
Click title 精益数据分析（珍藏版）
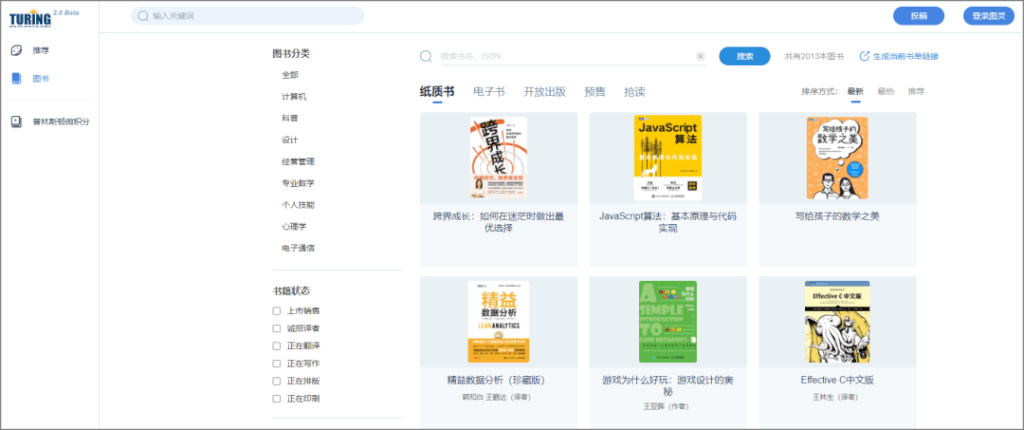click(498, 380)
